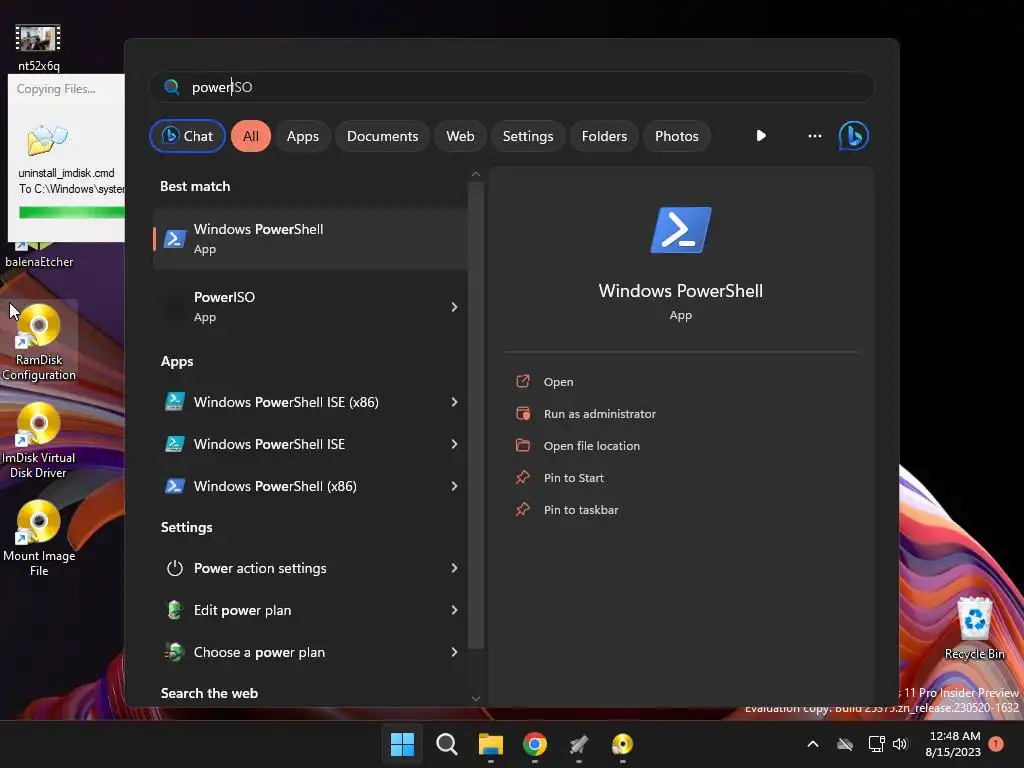Screen dimensions: 1024x768
Task: Click Windows PowerShell ISE (x86) icon
Action: point(174,402)
